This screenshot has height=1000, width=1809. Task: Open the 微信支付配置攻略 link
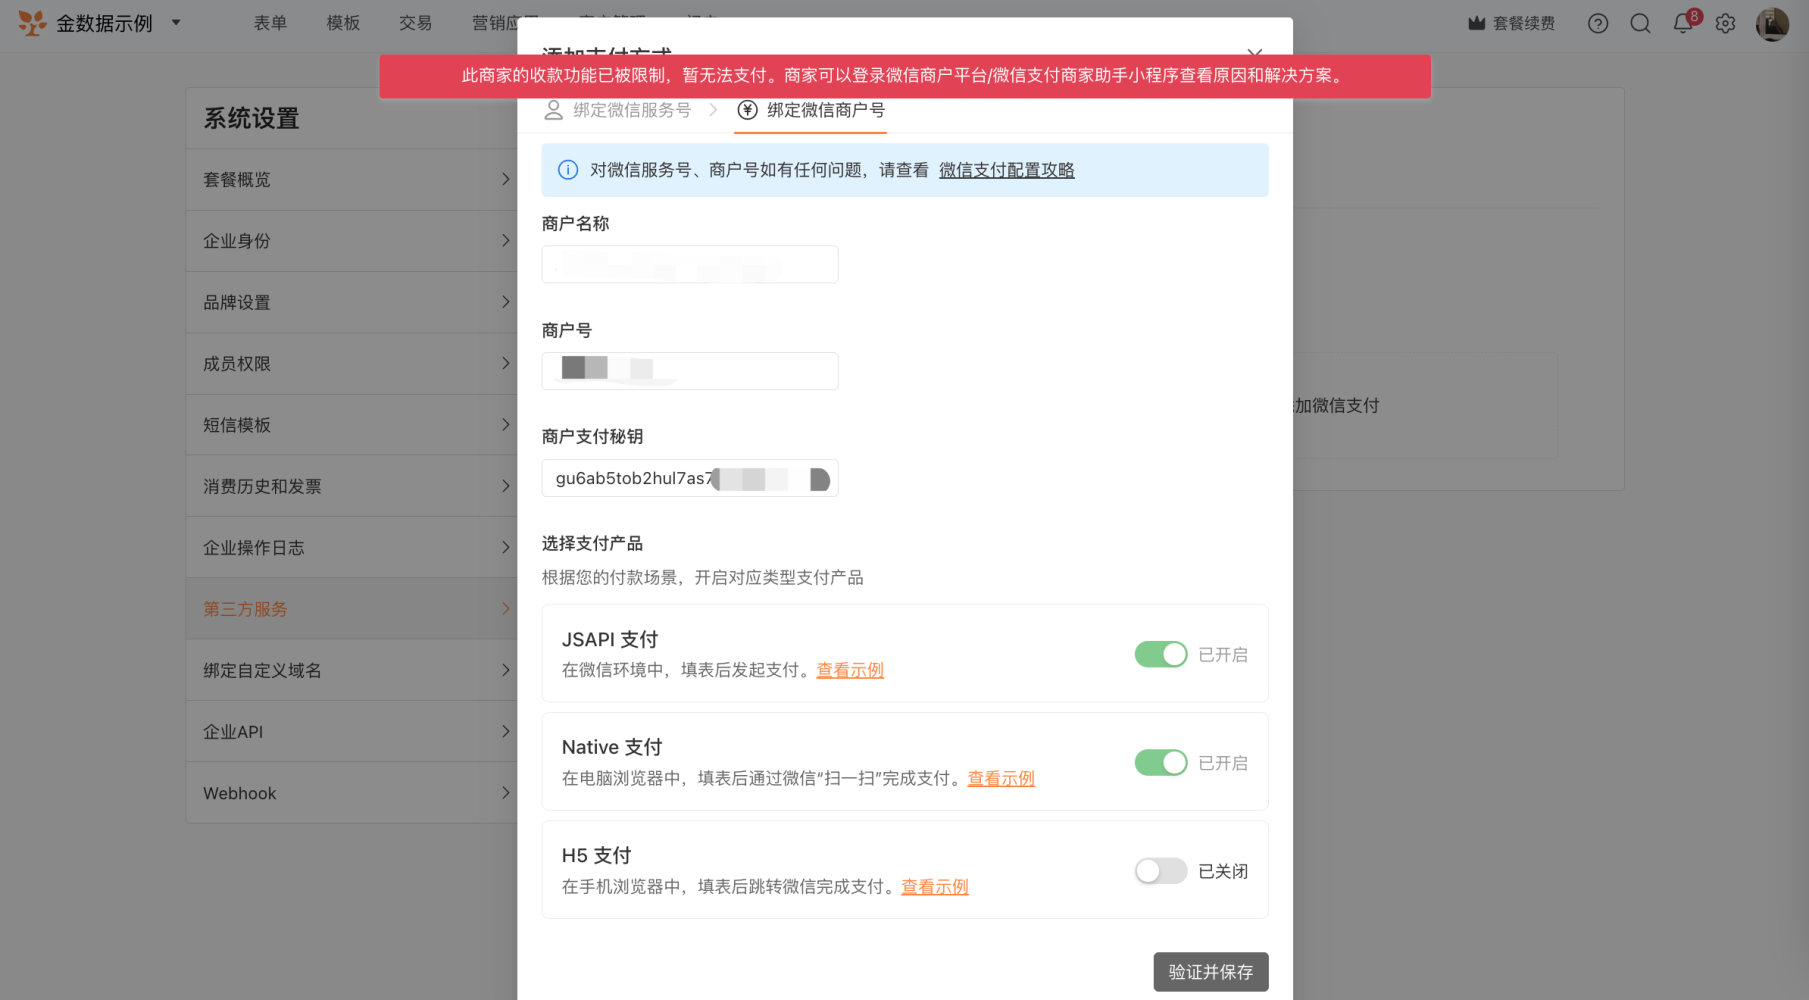click(1006, 170)
